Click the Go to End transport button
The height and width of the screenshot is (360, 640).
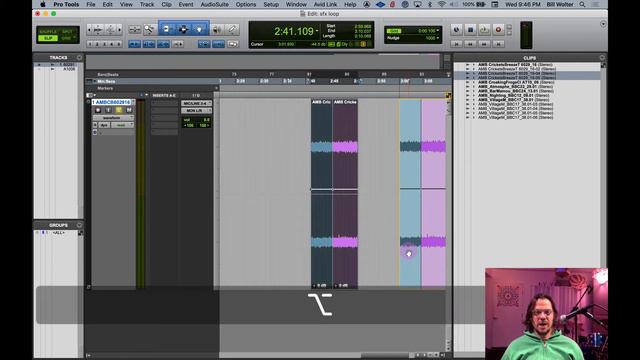click(498, 44)
